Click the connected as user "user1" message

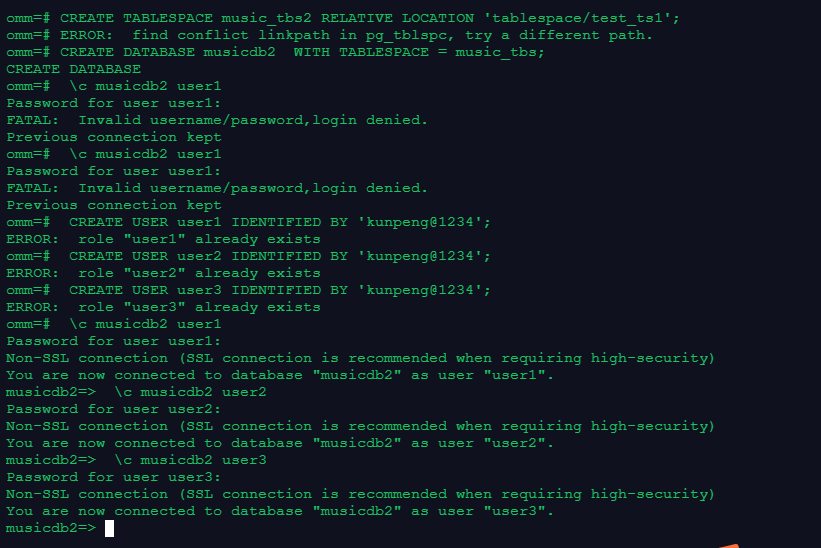tap(280, 375)
